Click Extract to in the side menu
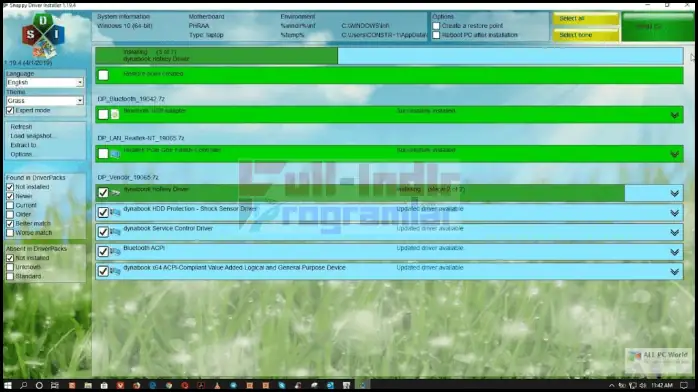 click(x=24, y=145)
